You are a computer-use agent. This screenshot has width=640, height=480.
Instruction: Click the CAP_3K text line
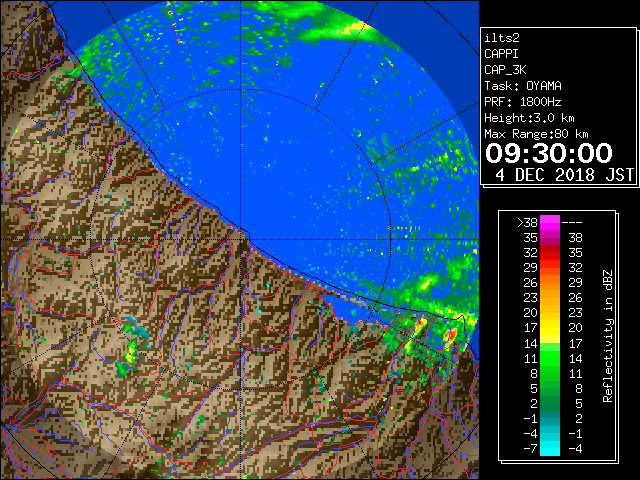point(505,70)
